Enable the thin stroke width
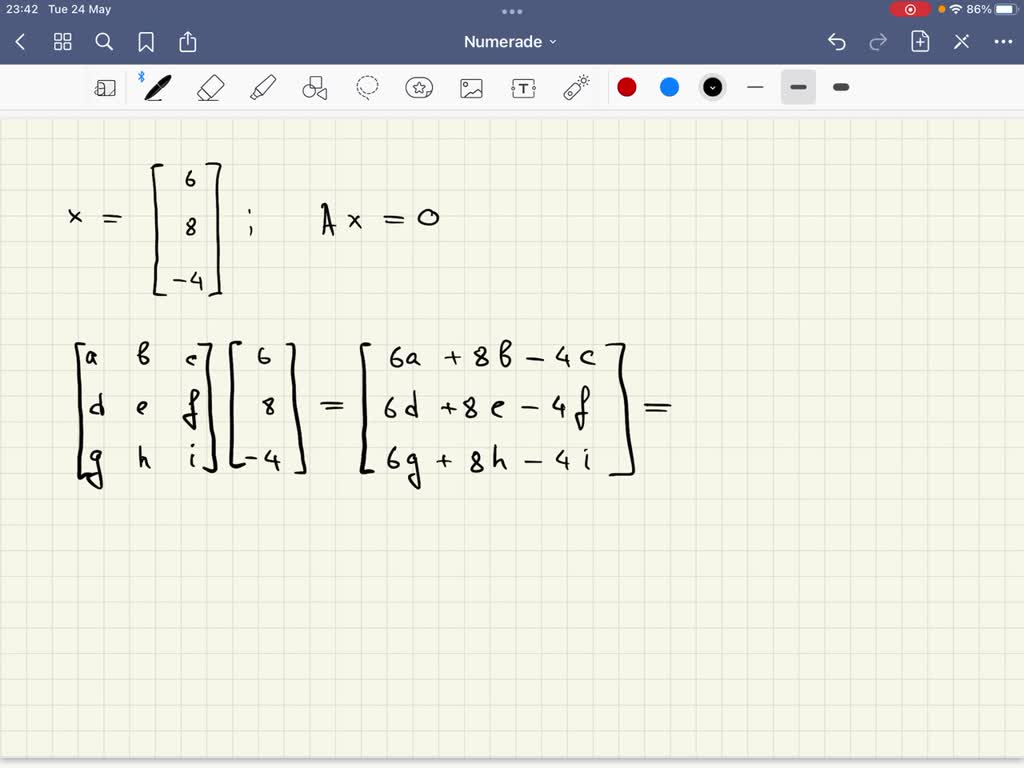The width and height of the screenshot is (1024, 768). [755, 88]
